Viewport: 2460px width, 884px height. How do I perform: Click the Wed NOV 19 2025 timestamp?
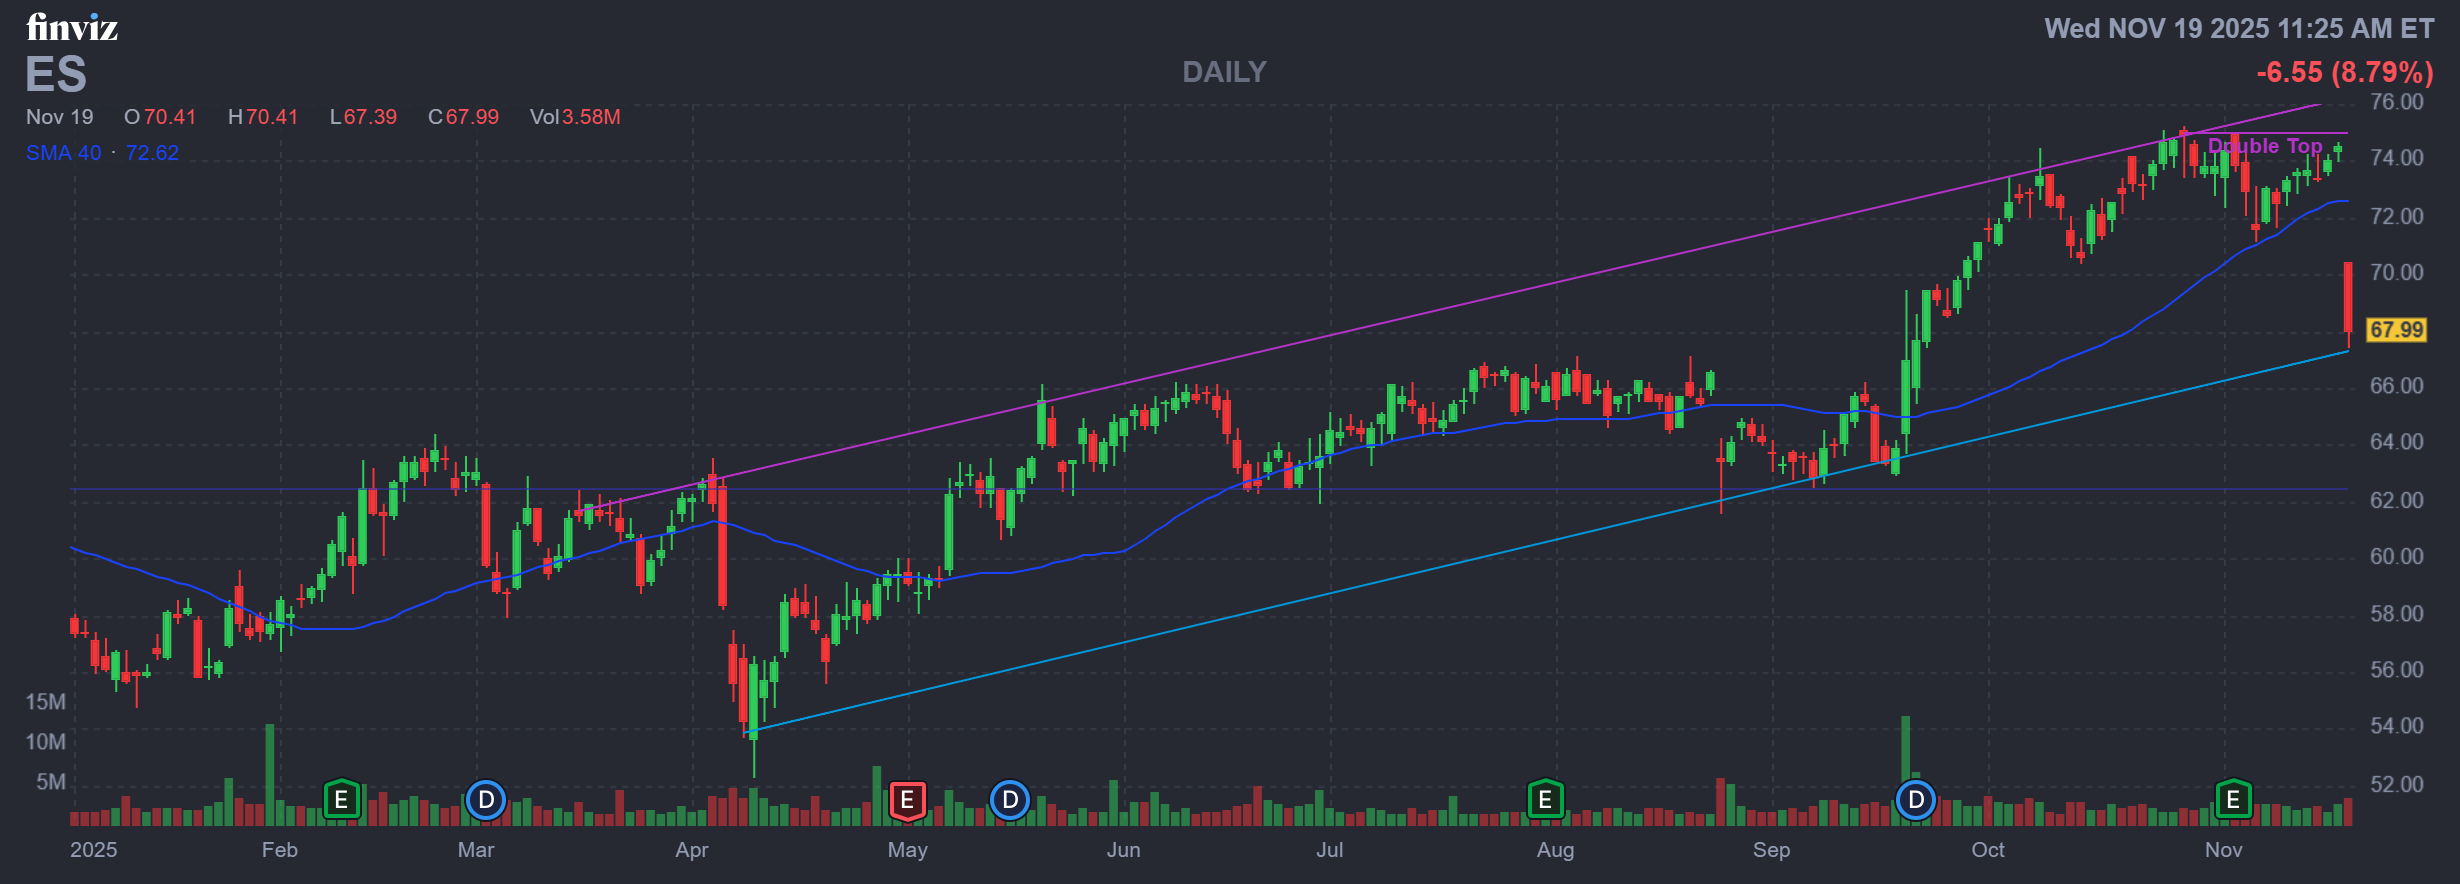pyautogui.click(x=2238, y=29)
